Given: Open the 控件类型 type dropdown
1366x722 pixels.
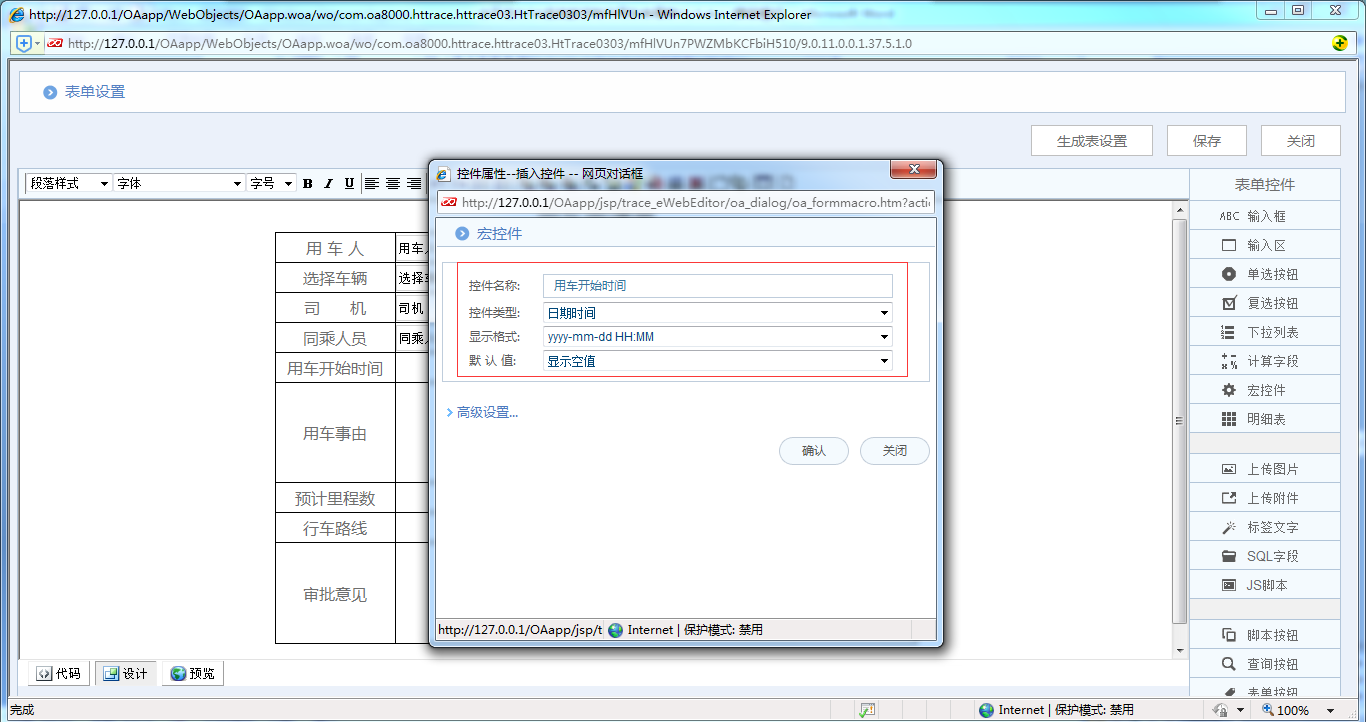Looking at the screenshot, I should click(884, 311).
